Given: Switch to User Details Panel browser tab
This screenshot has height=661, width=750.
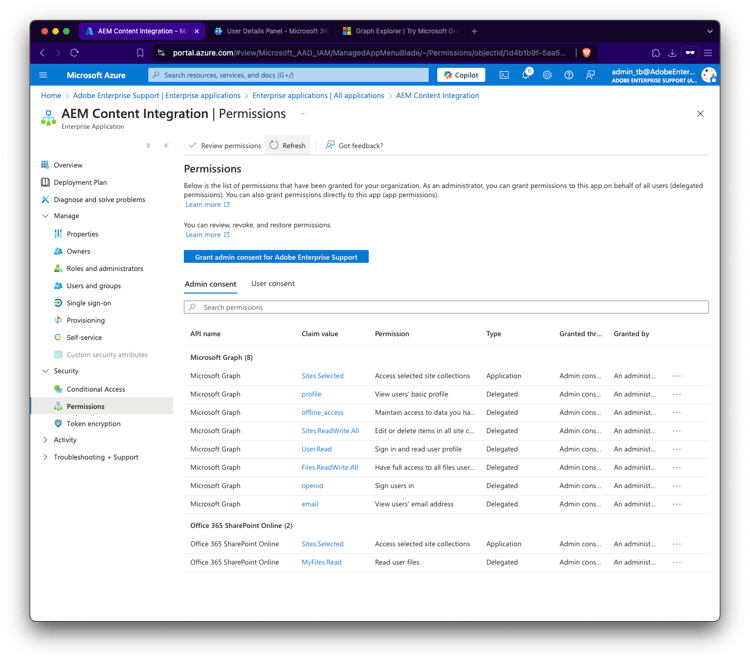Looking at the screenshot, I should pyautogui.click(x=271, y=31).
